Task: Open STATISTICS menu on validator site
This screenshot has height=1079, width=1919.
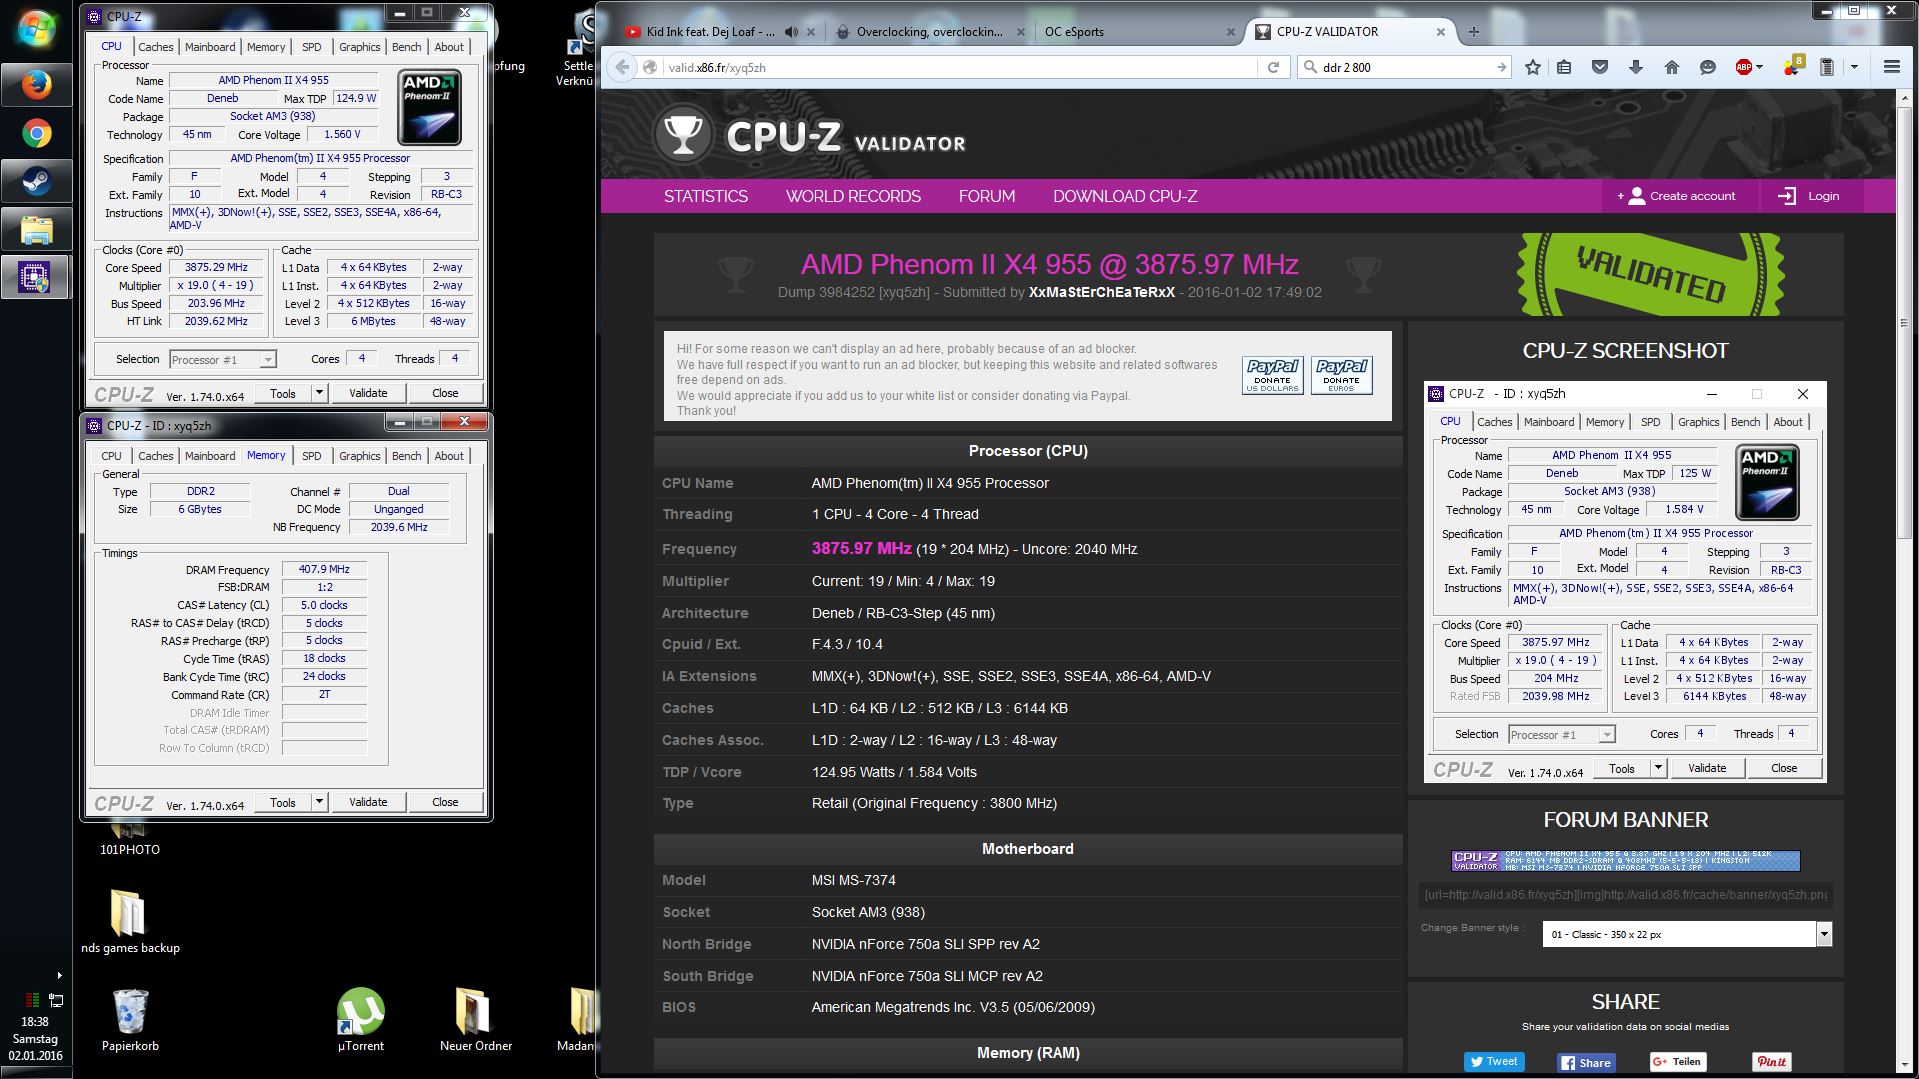Action: tap(705, 196)
